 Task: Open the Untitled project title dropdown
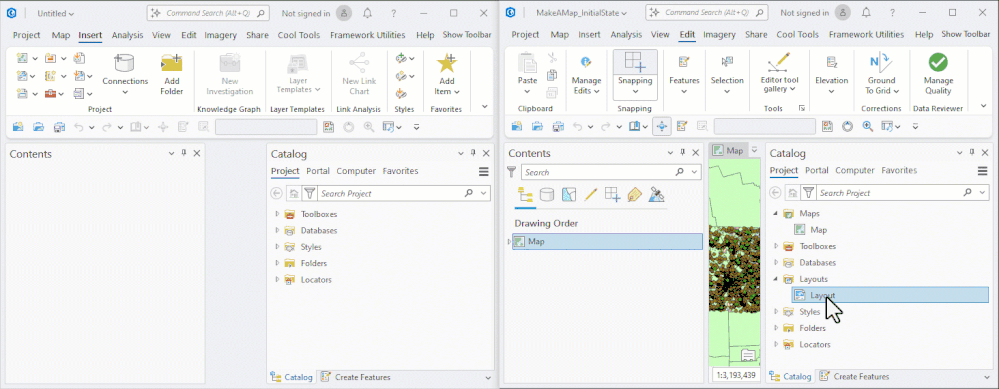click(55, 13)
